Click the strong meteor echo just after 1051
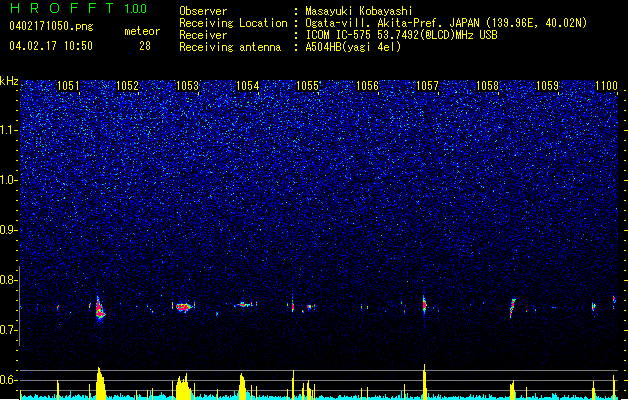 (99, 308)
